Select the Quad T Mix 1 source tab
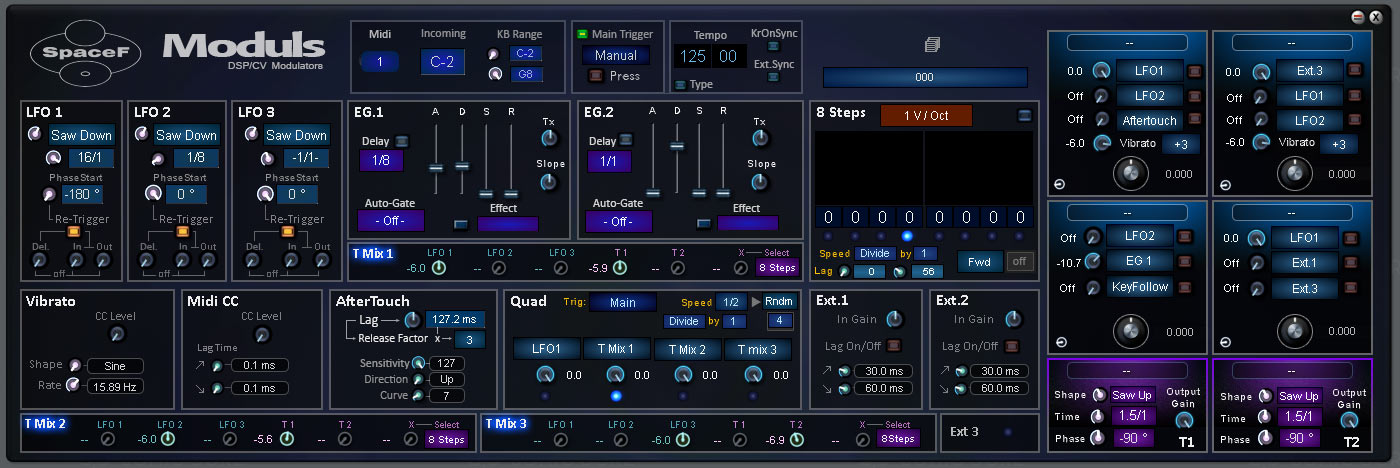This screenshot has height=468, width=1400. tap(617, 349)
